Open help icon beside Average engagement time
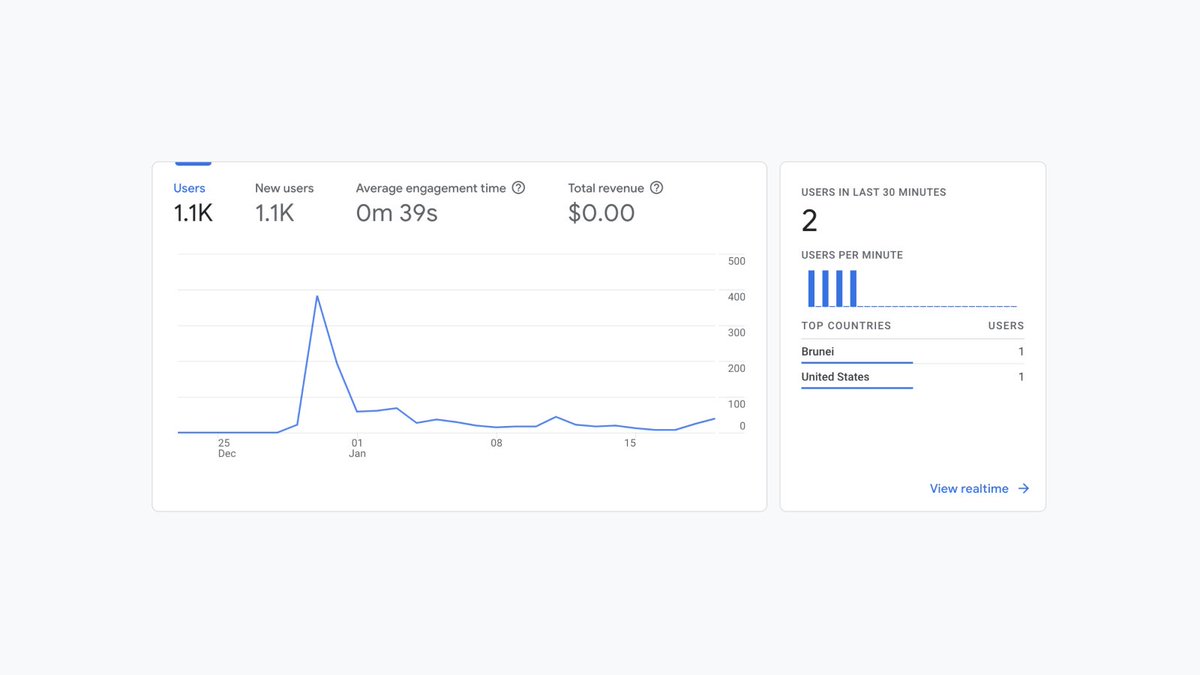This screenshot has width=1200, height=675. click(x=518, y=188)
